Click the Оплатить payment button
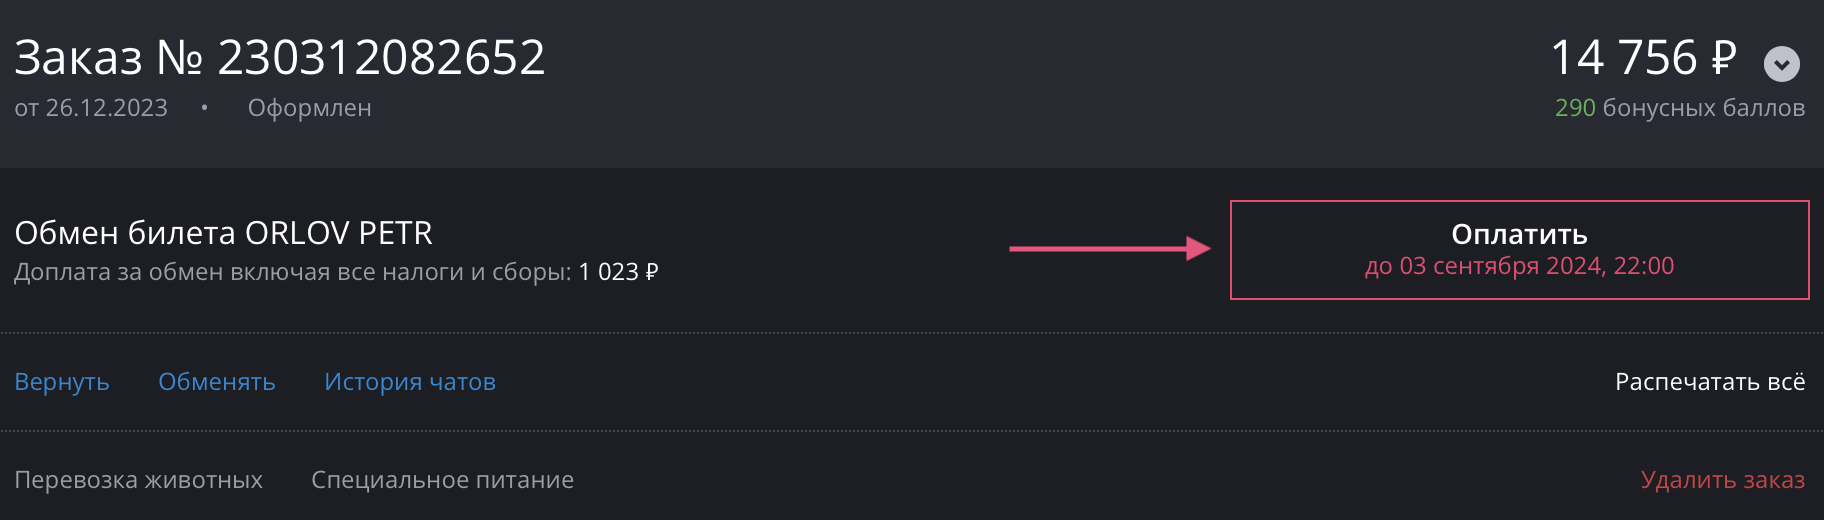The image size is (1824, 520). pos(1518,236)
